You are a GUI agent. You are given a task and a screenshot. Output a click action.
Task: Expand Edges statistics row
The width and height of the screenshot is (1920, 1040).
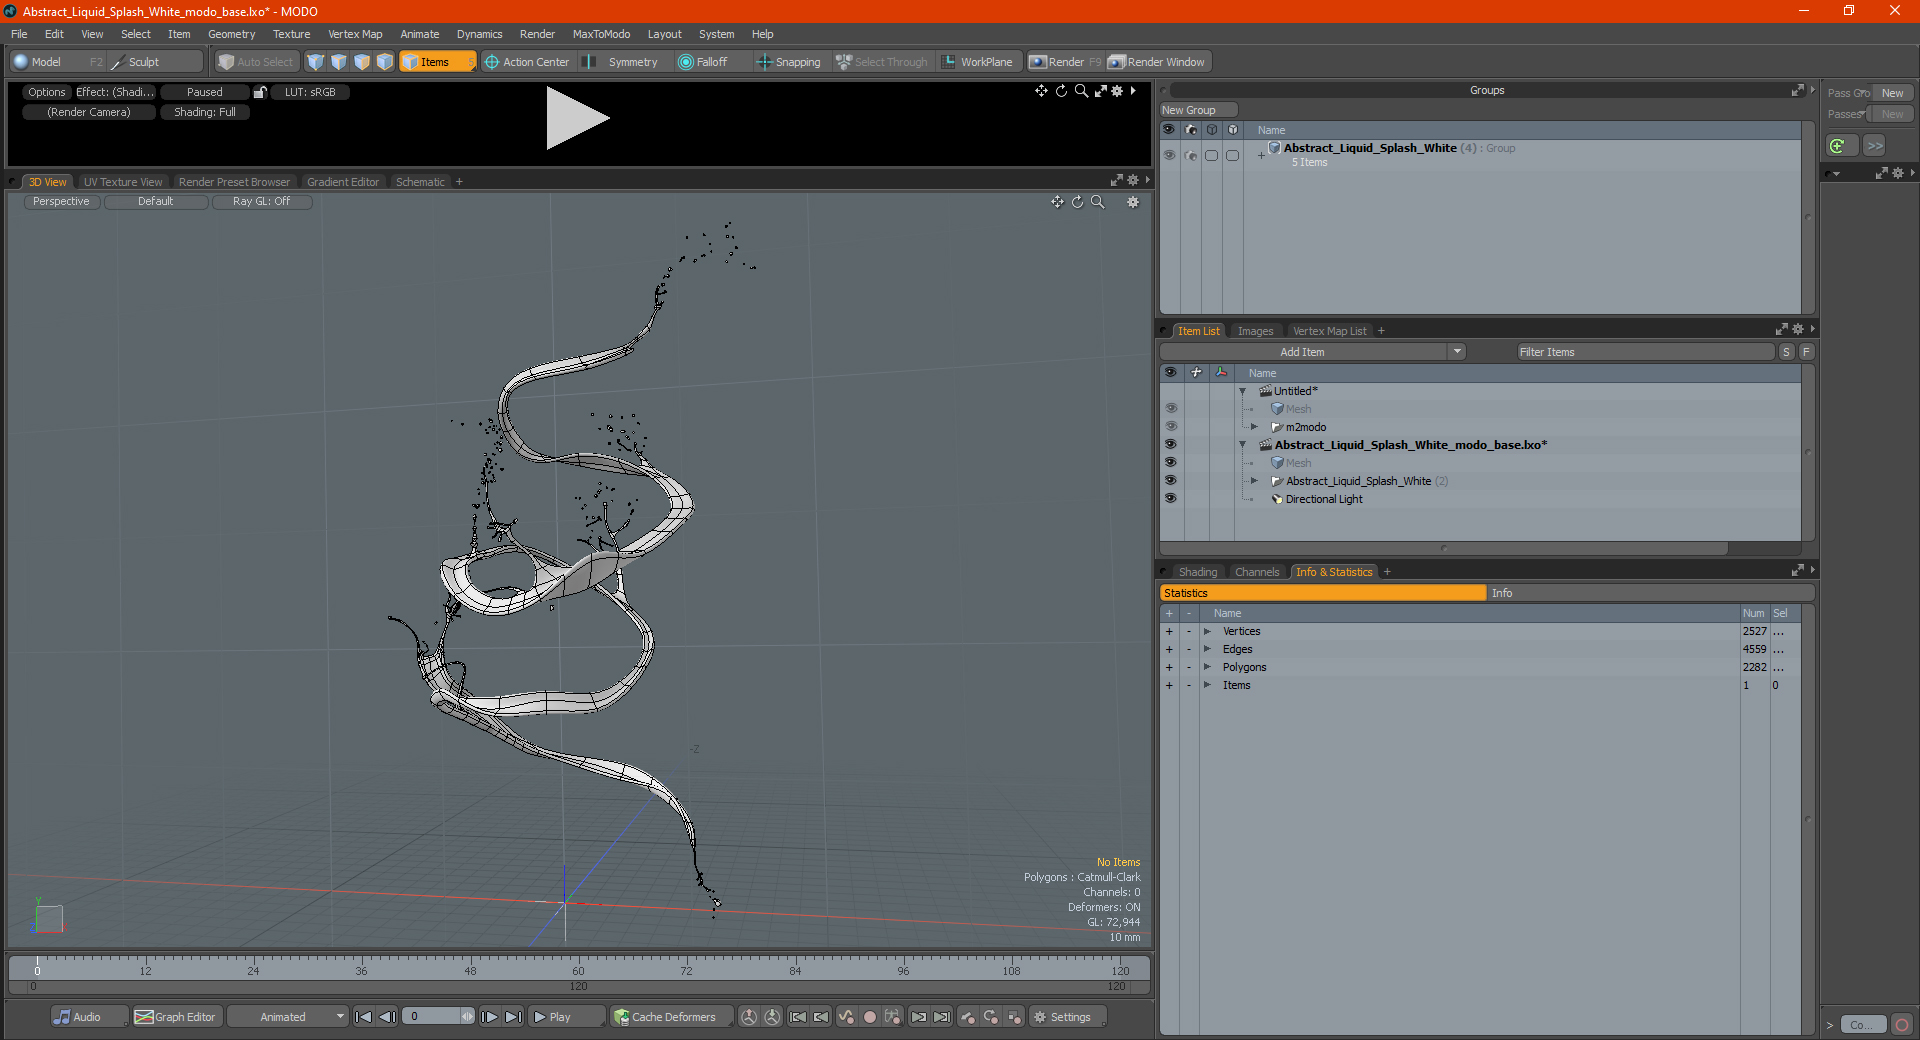pos(1207,649)
